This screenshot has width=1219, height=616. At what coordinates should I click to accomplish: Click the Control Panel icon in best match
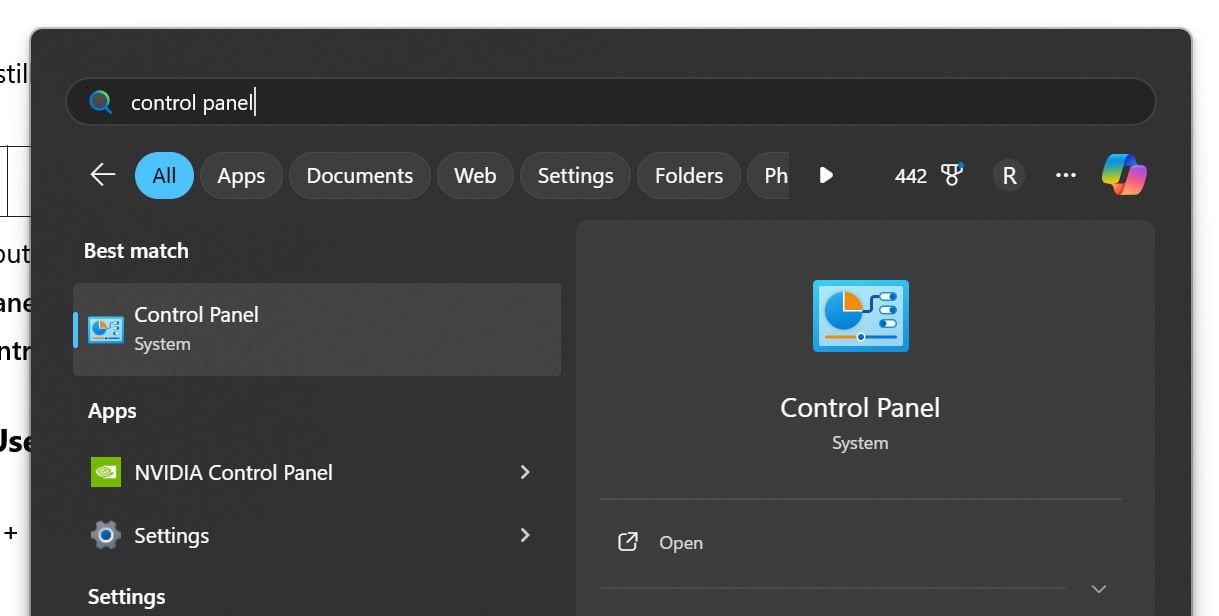pos(106,329)
